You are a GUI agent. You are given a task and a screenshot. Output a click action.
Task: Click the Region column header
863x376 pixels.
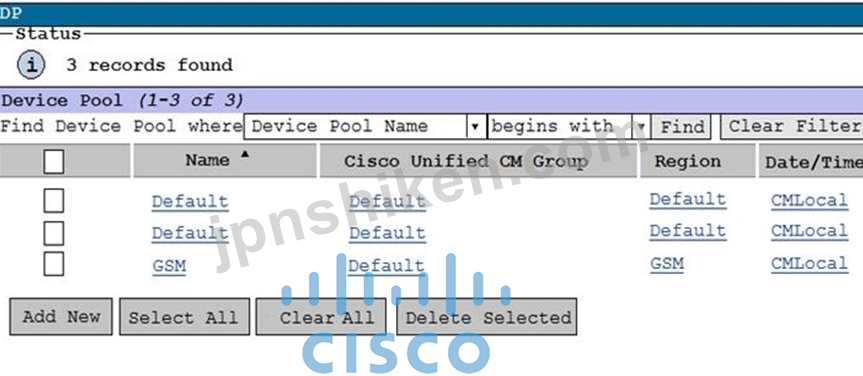coord(687,161)
